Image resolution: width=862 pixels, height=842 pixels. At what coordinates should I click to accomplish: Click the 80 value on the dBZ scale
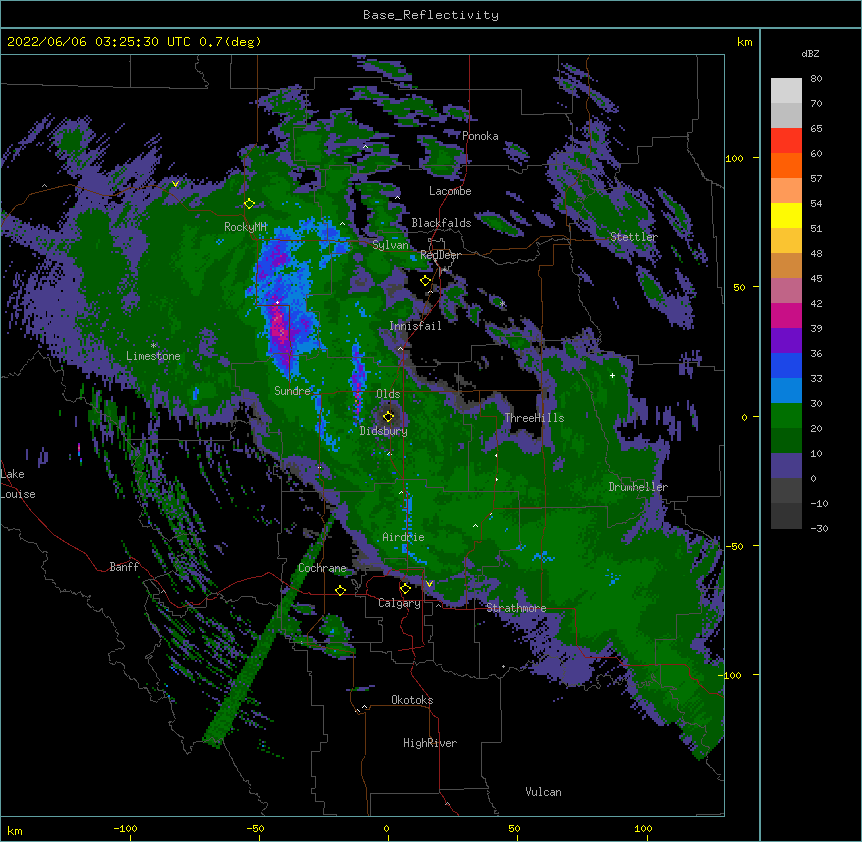tap(816, 79)
